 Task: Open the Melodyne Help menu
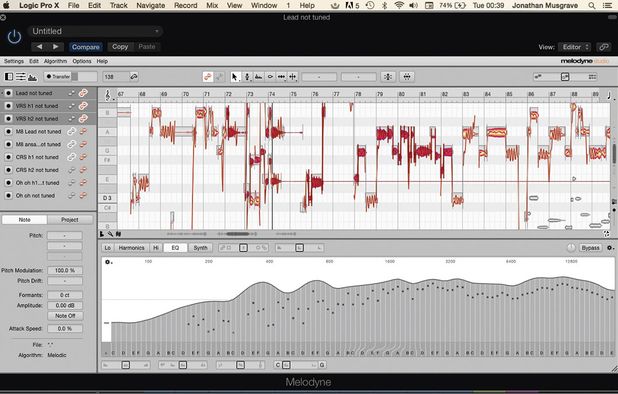point(102,61)
